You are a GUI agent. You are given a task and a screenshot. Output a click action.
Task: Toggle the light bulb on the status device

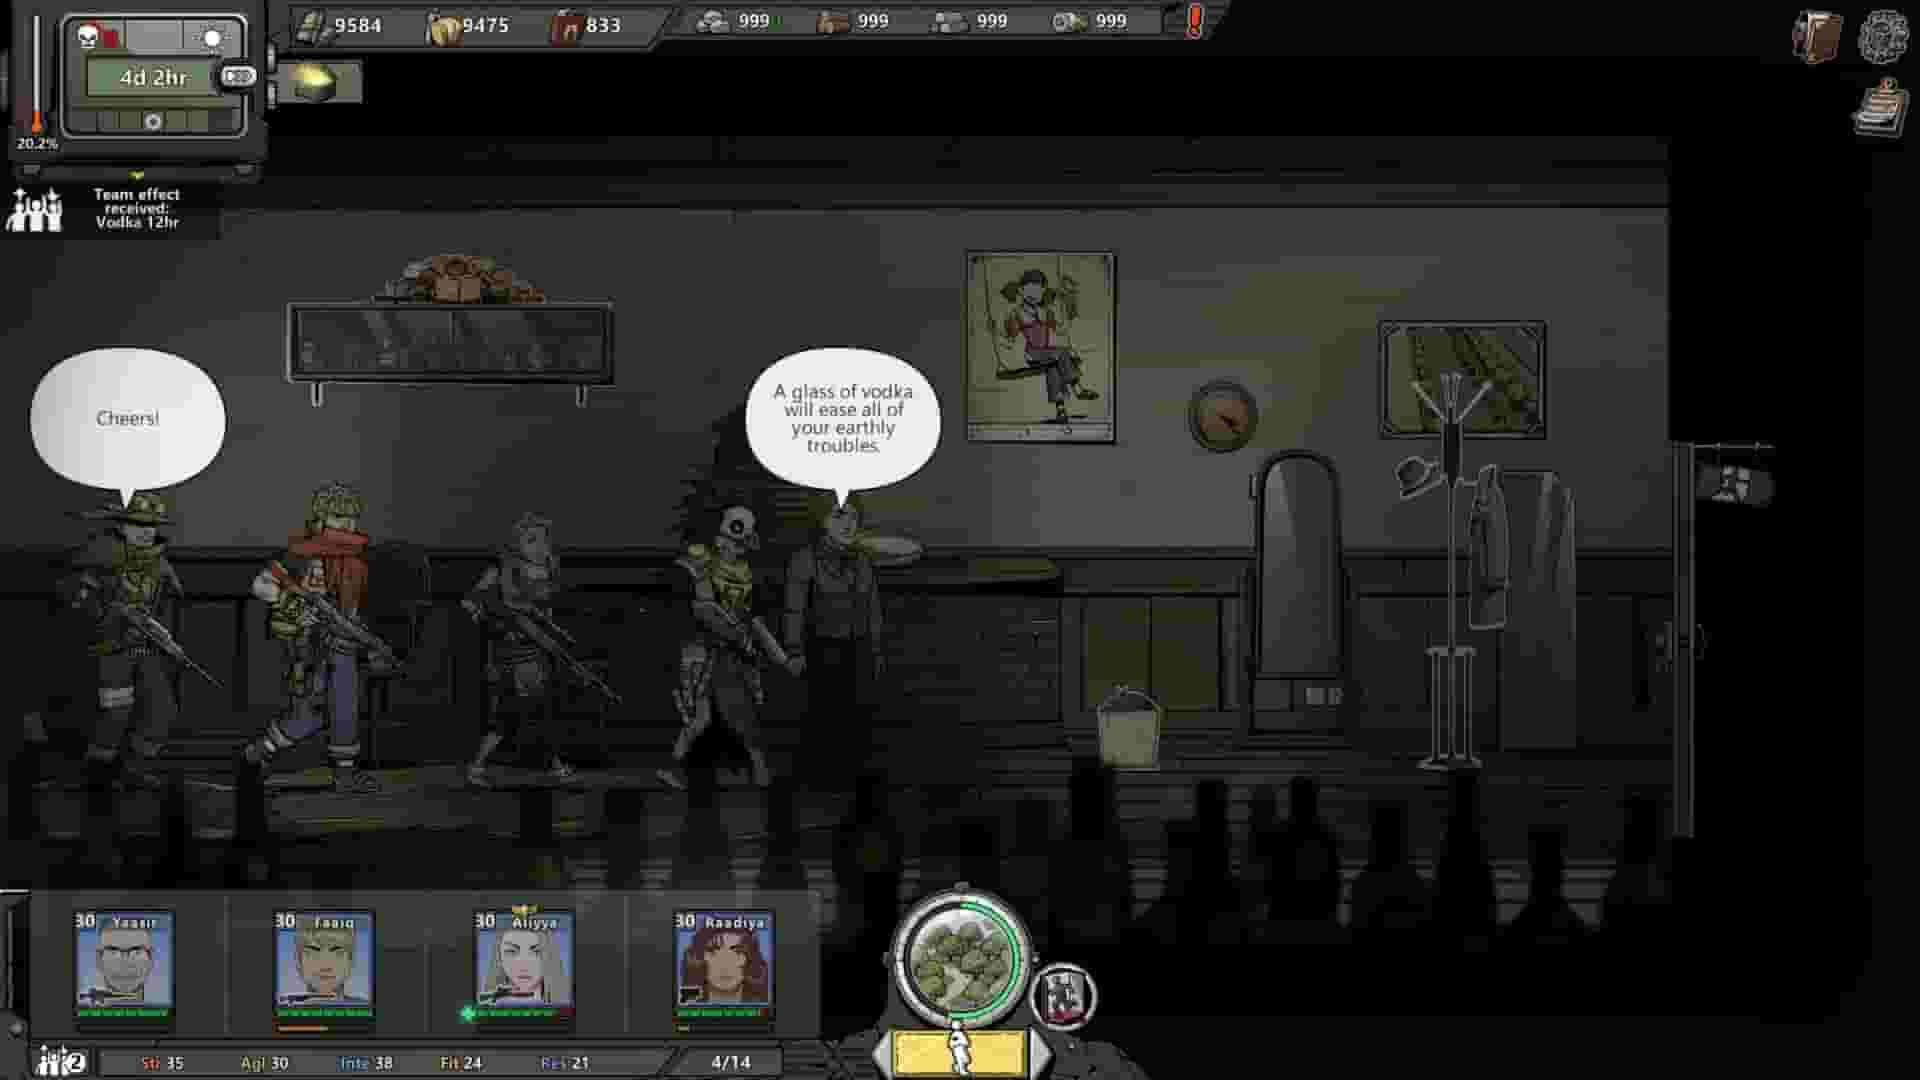(x=212, y=37)
